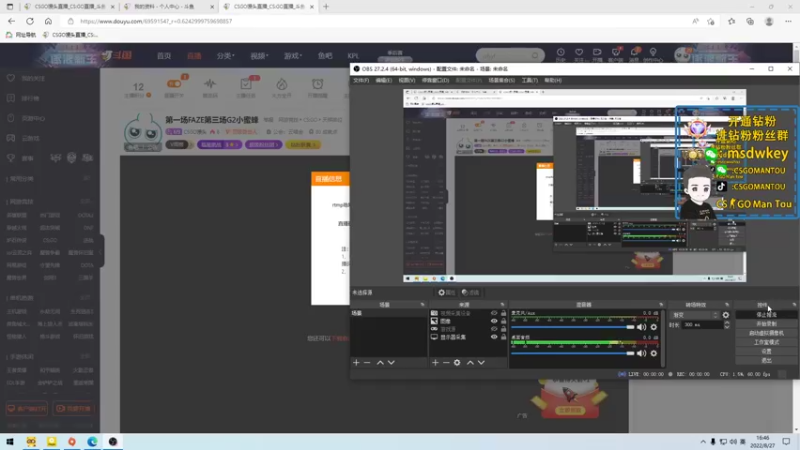Open Douyu 视频 video dropdown

pos(259,56)
